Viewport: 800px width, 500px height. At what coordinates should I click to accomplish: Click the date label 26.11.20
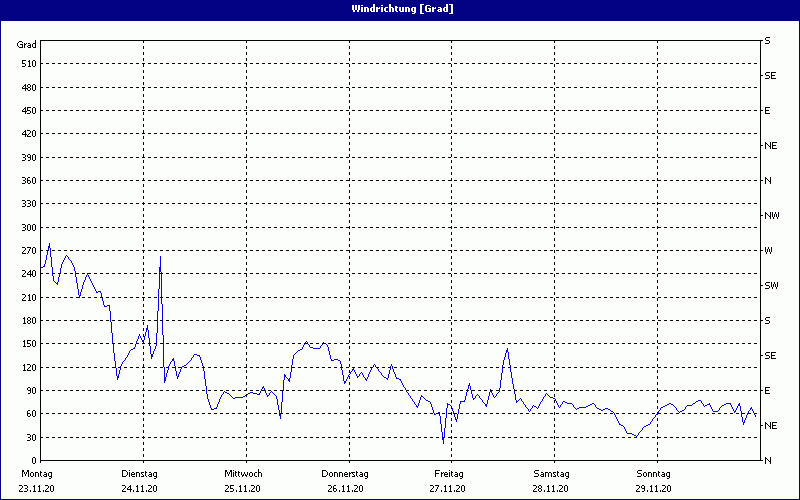click(x=345, y=488)
